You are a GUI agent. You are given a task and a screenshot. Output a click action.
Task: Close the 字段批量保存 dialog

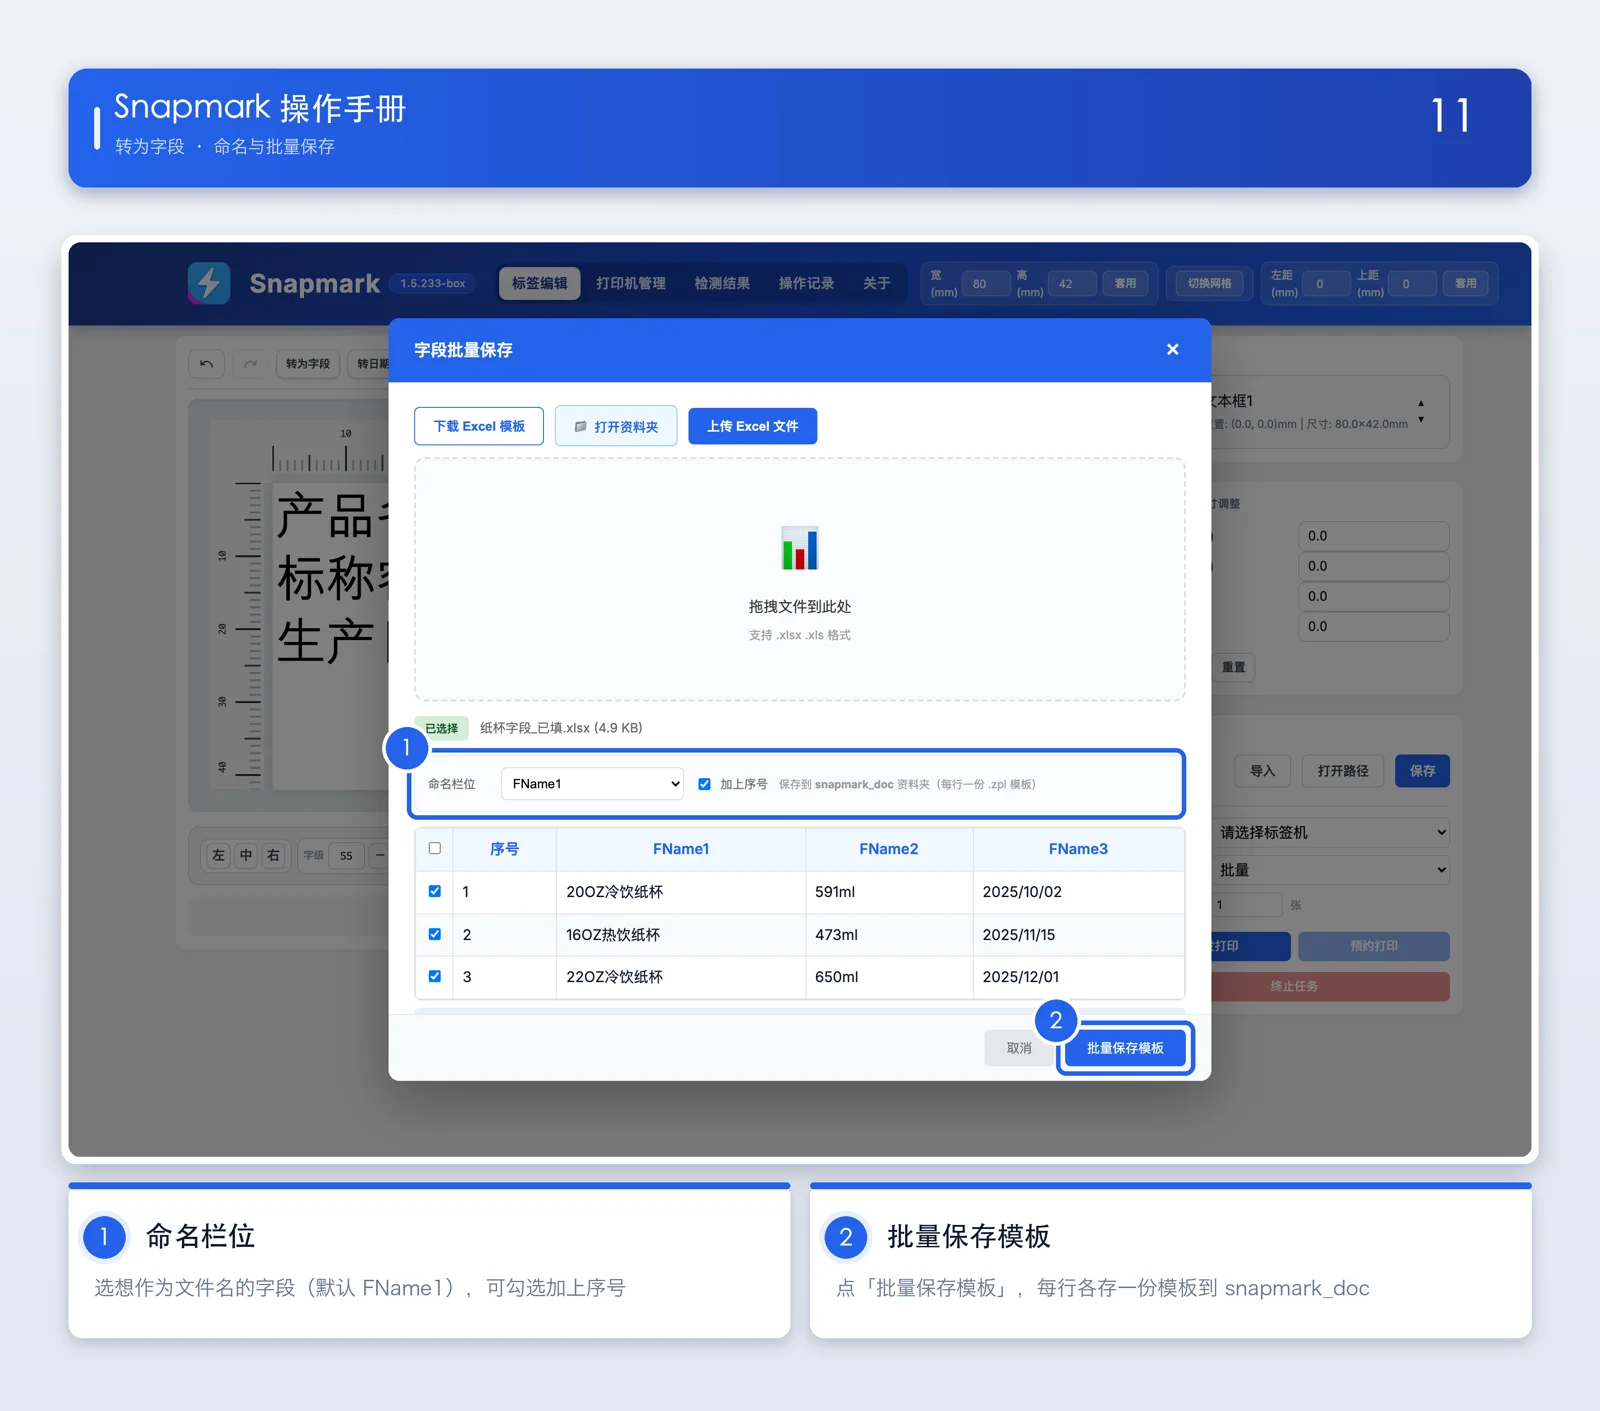[x=1172, y=349]
